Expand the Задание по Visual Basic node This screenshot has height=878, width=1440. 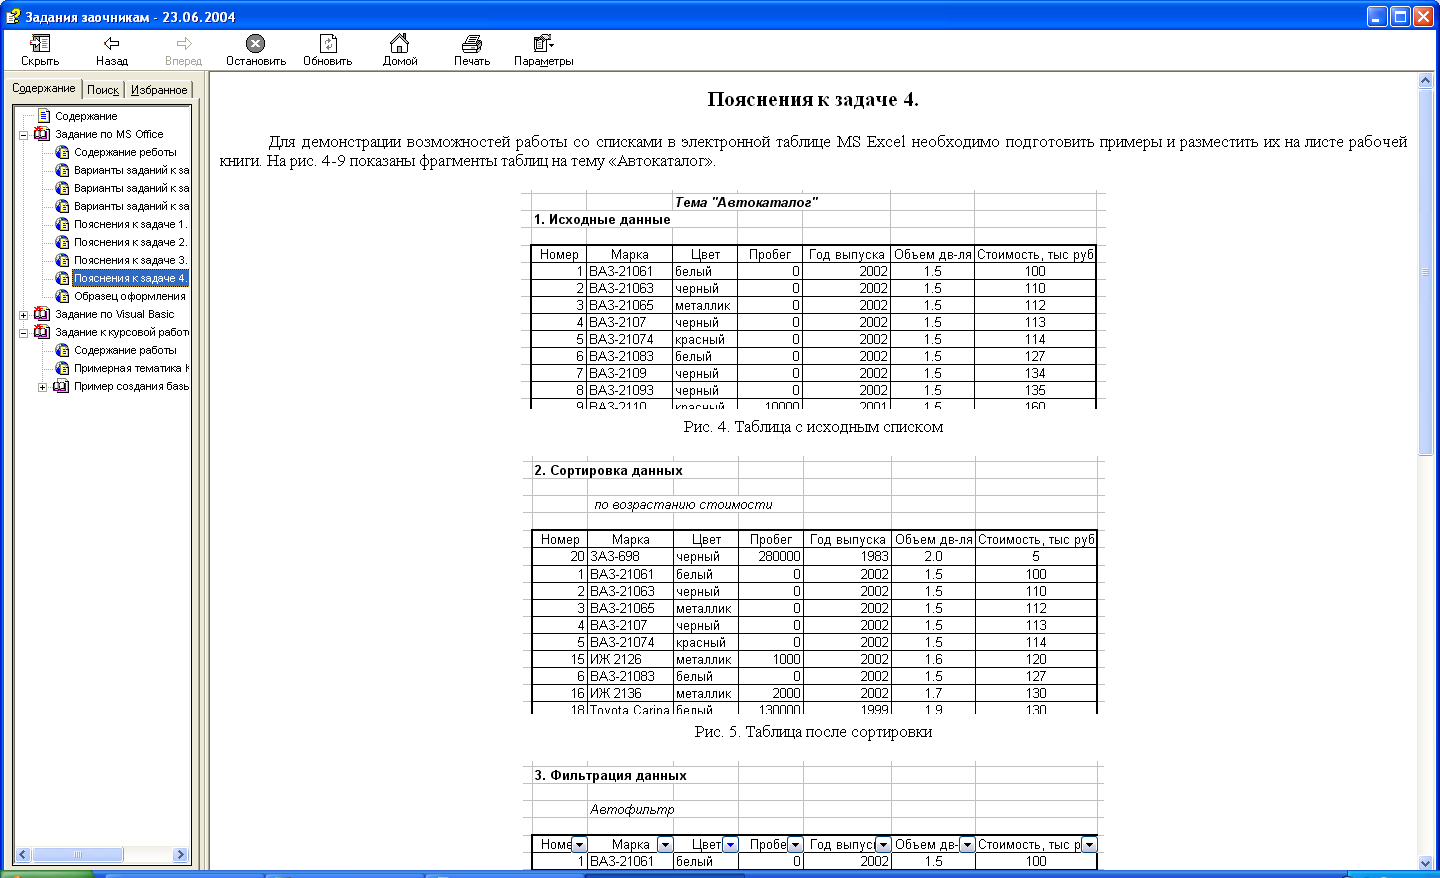[x=24, y=314]
